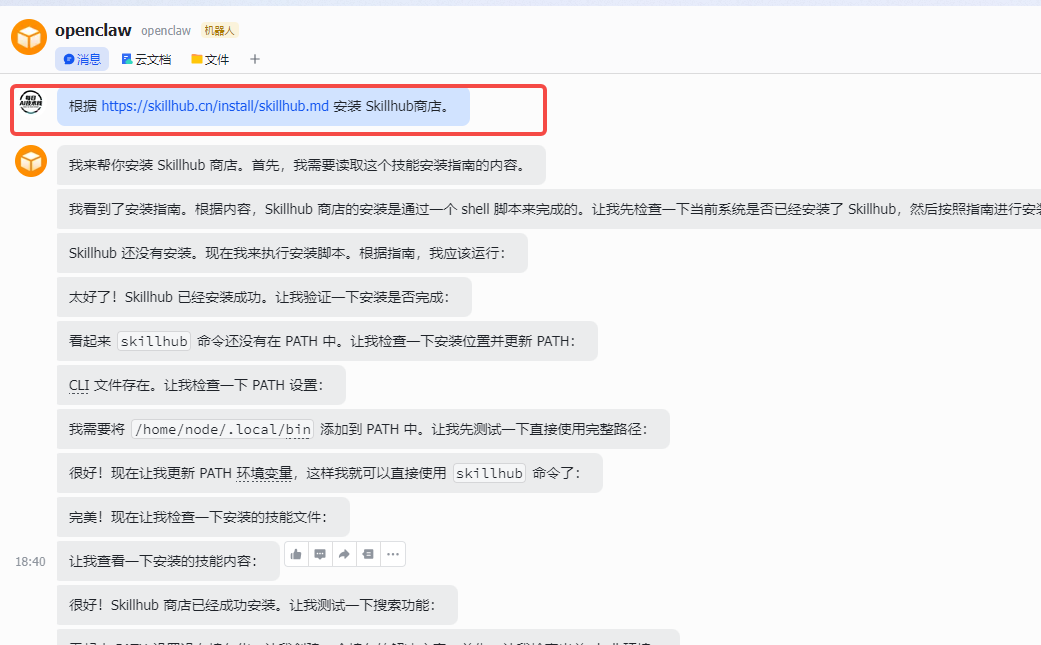Like the message with thumbs-up icon
Screen dimensions: 1041x645
[296, 554]
